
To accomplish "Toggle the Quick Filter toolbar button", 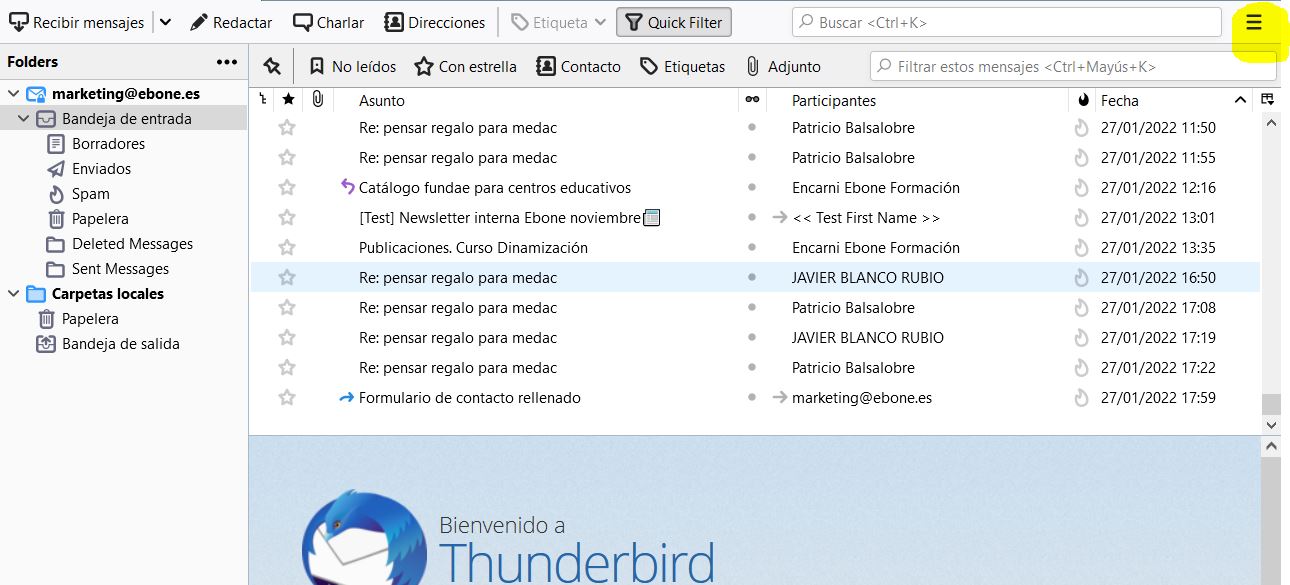I will coord(674,22).
